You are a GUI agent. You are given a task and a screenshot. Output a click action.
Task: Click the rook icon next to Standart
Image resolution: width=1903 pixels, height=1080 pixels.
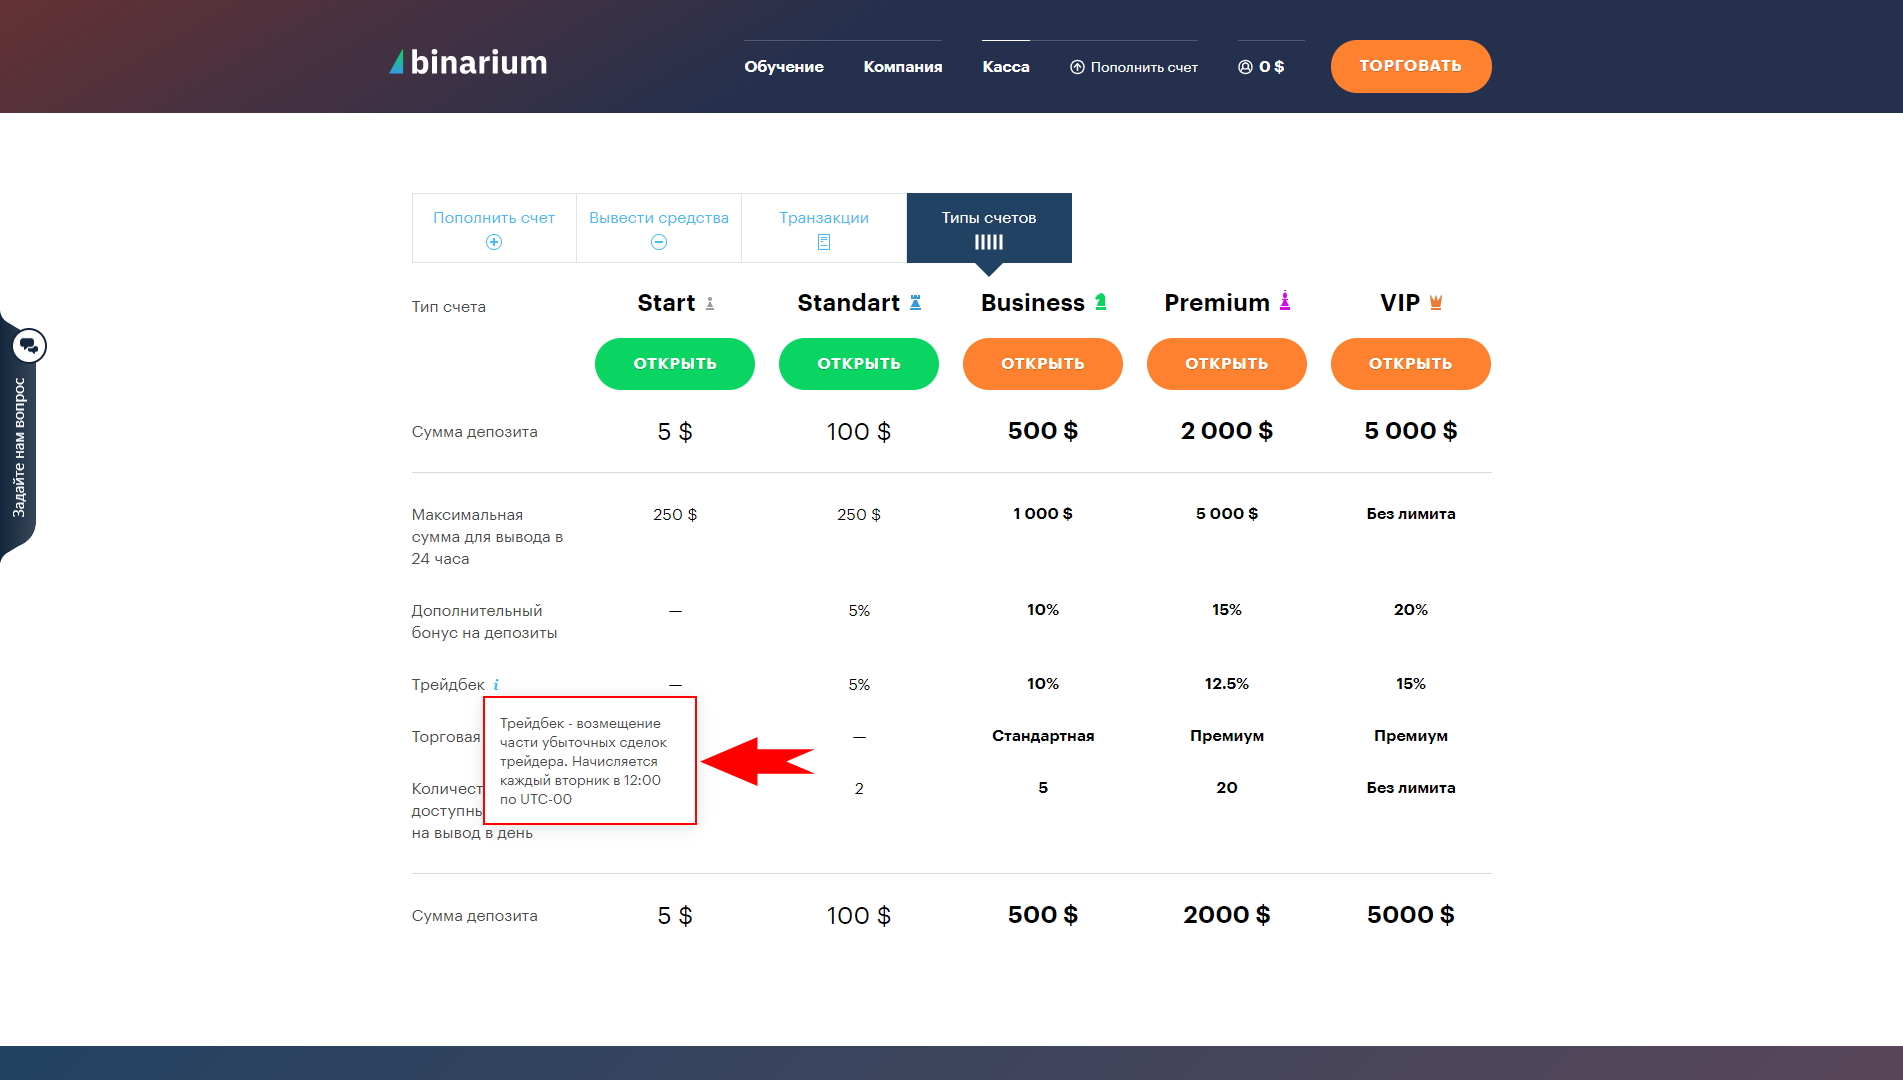click(x=915, y=302)
